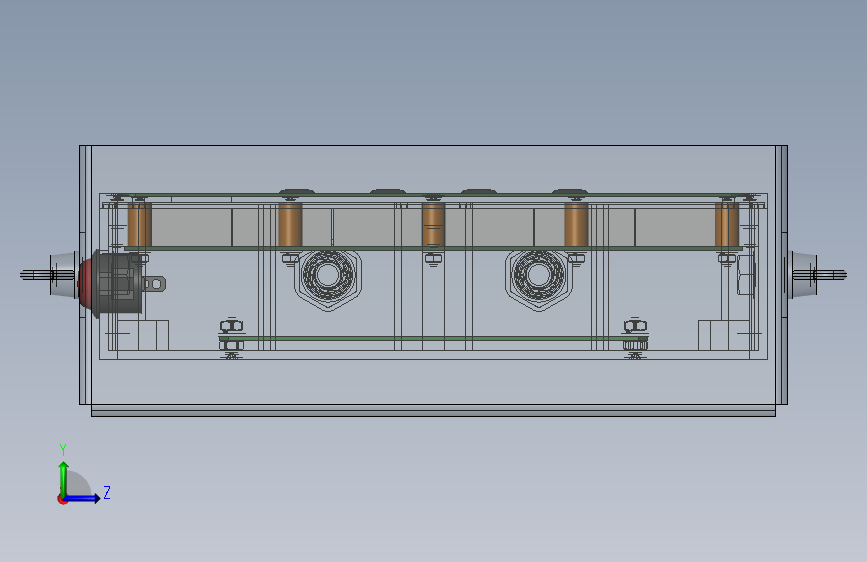Click the blue Z axis arrow of the triad
The height and width of the screenshot is (562, 867).
[x=83, y=498]
